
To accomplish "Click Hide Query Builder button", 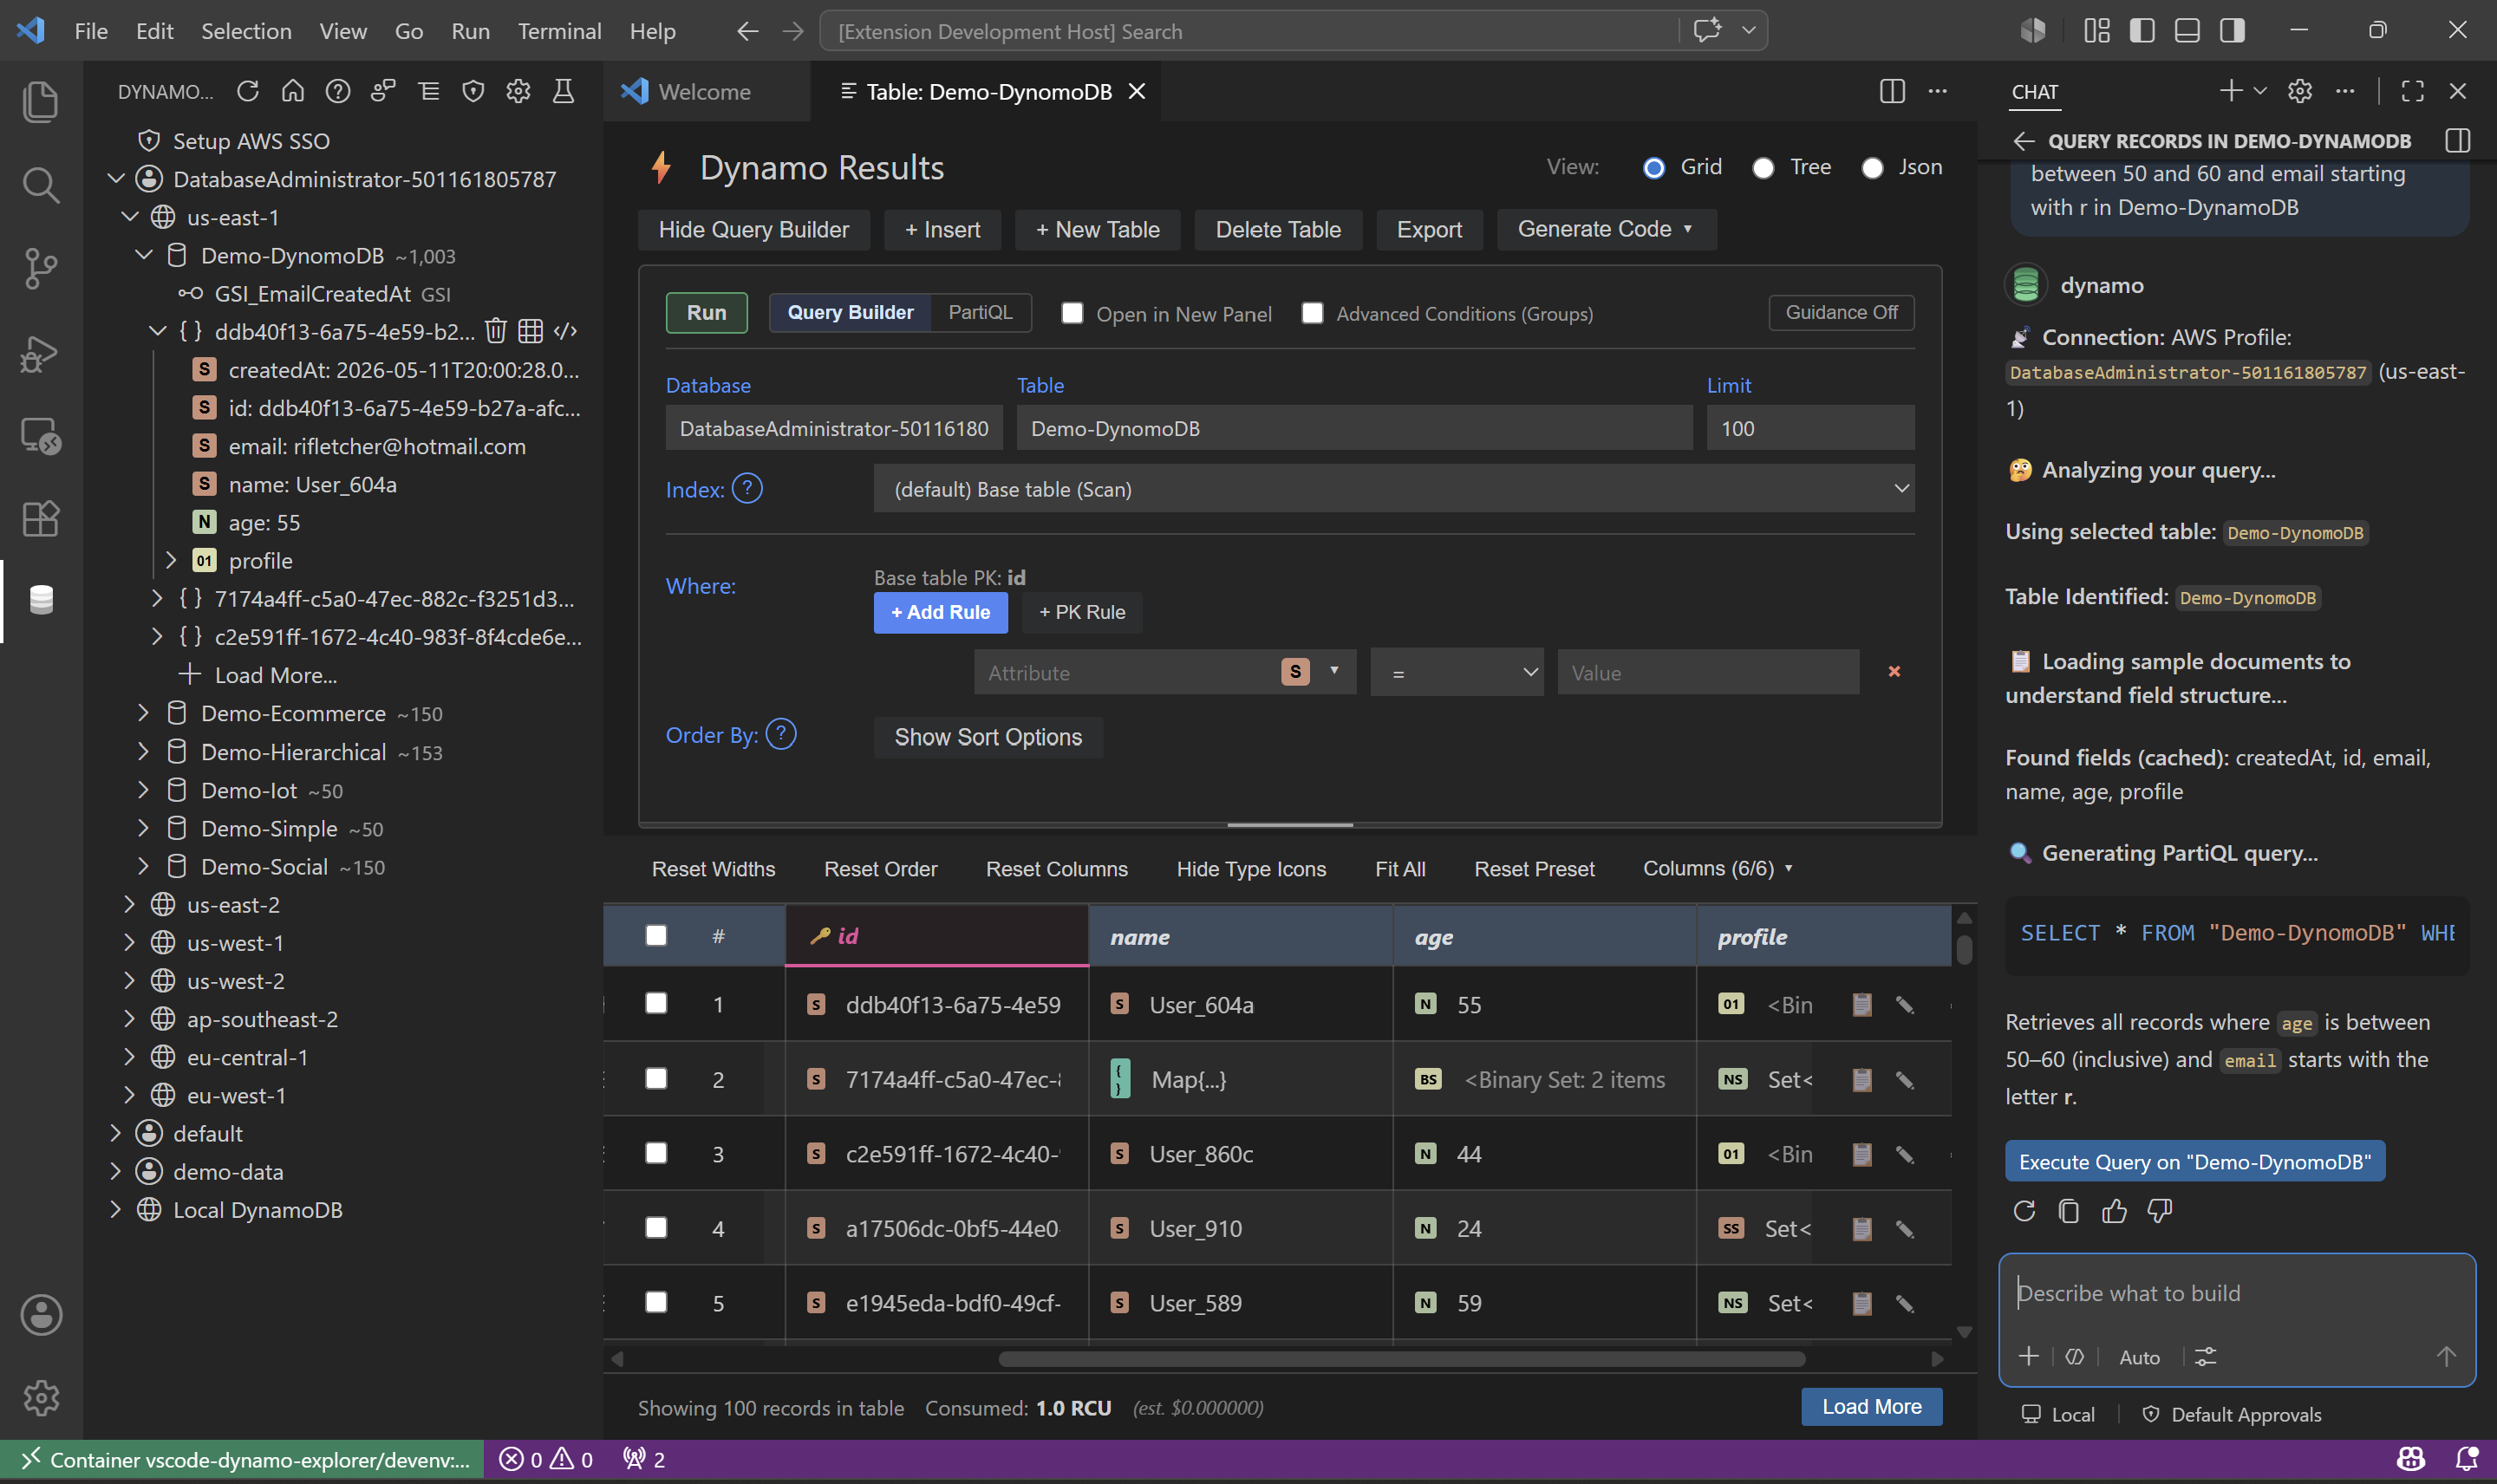I will pyautogui.click(x=754, y=230).
